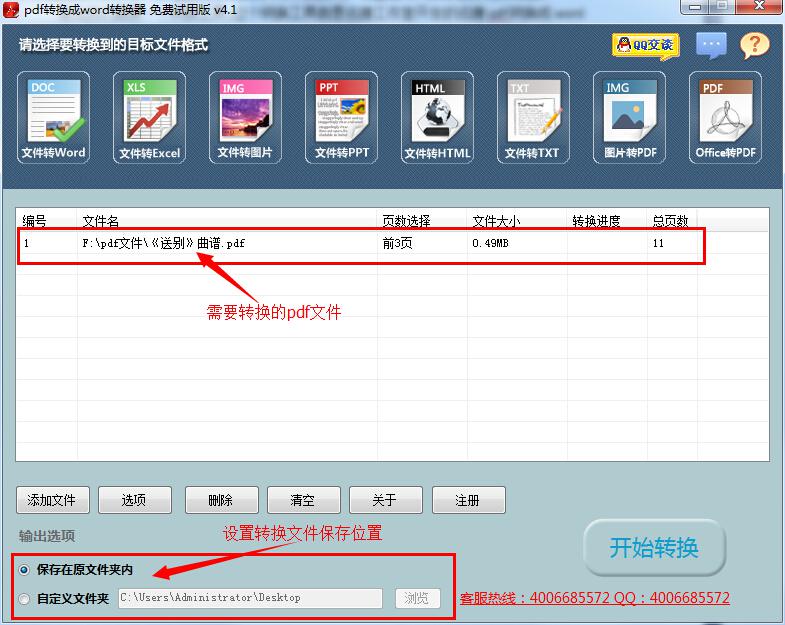Image resolution: width=785 pixels, height=625 pixels.
Task: Pick the 文件转TXT conversion icon
Action: click(x=533, y=117)
